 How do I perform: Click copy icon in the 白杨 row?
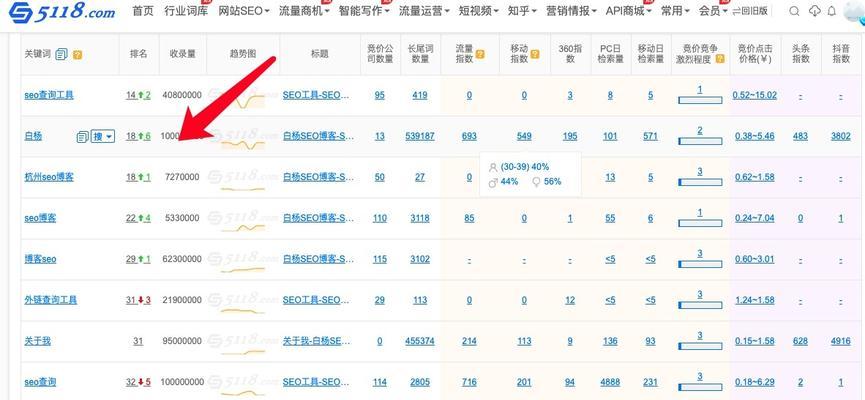pos(82,136)
